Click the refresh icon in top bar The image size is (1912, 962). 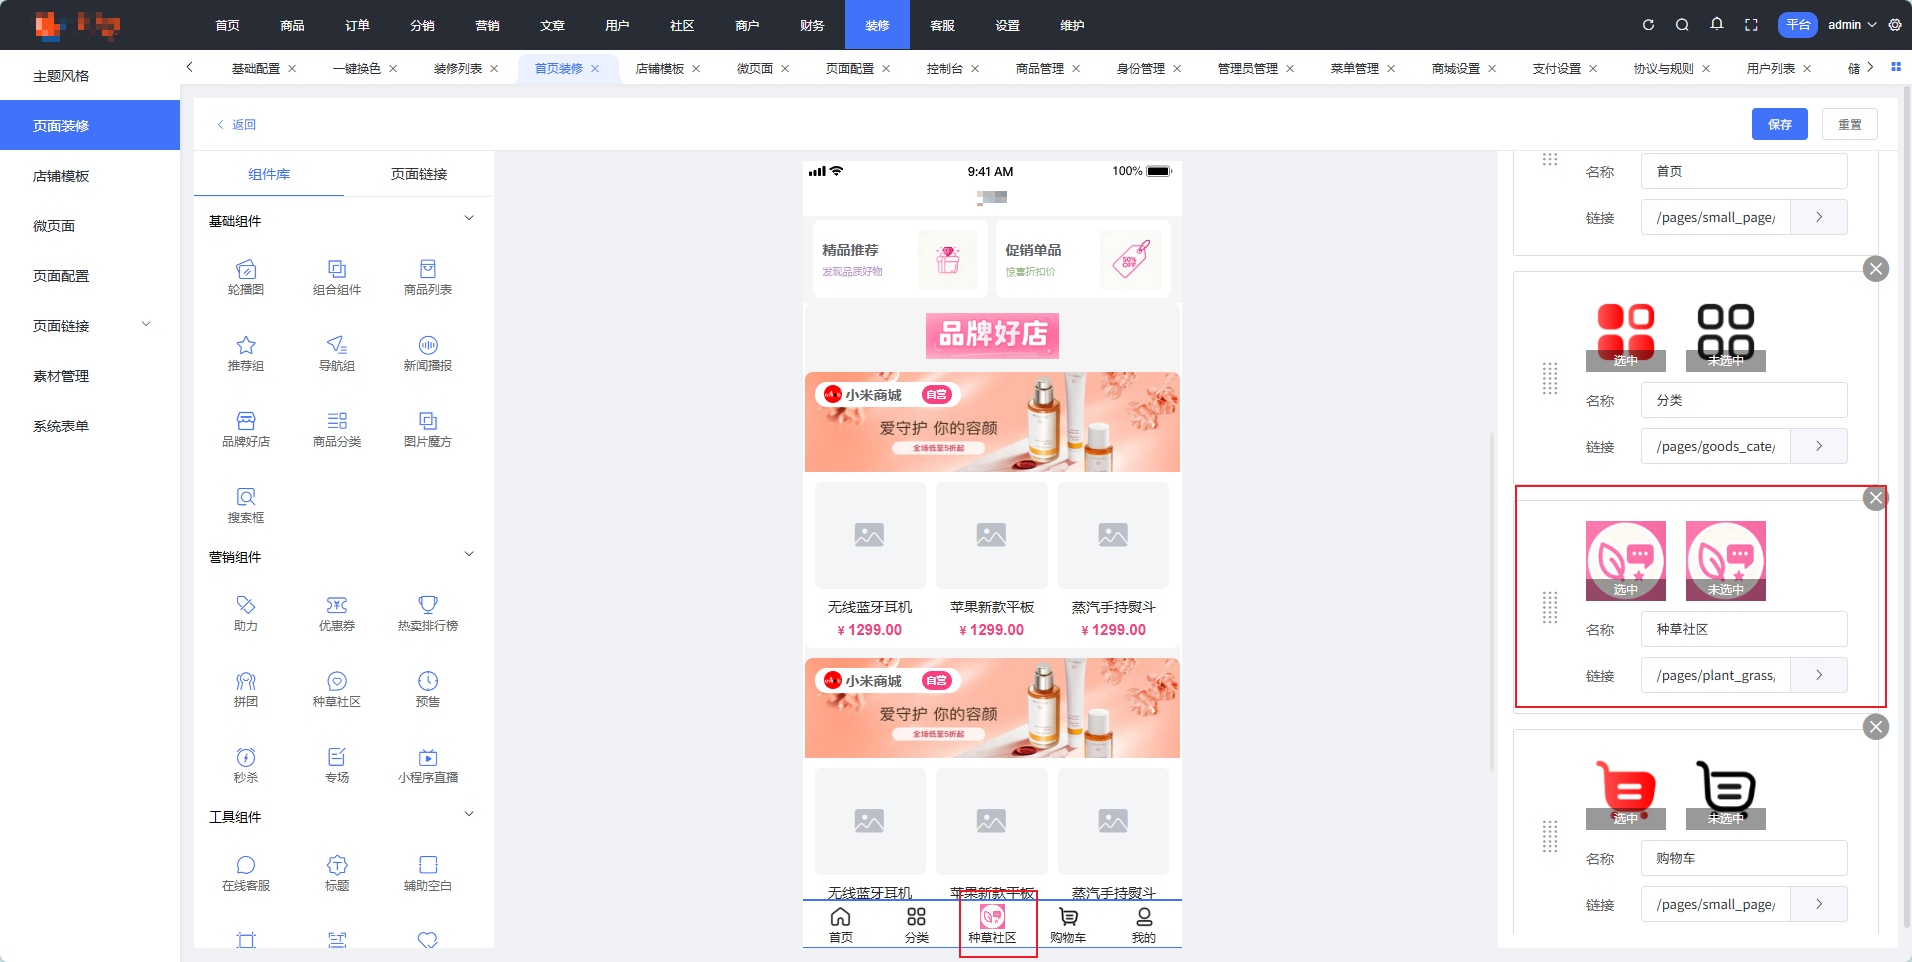coord(1648,25)
